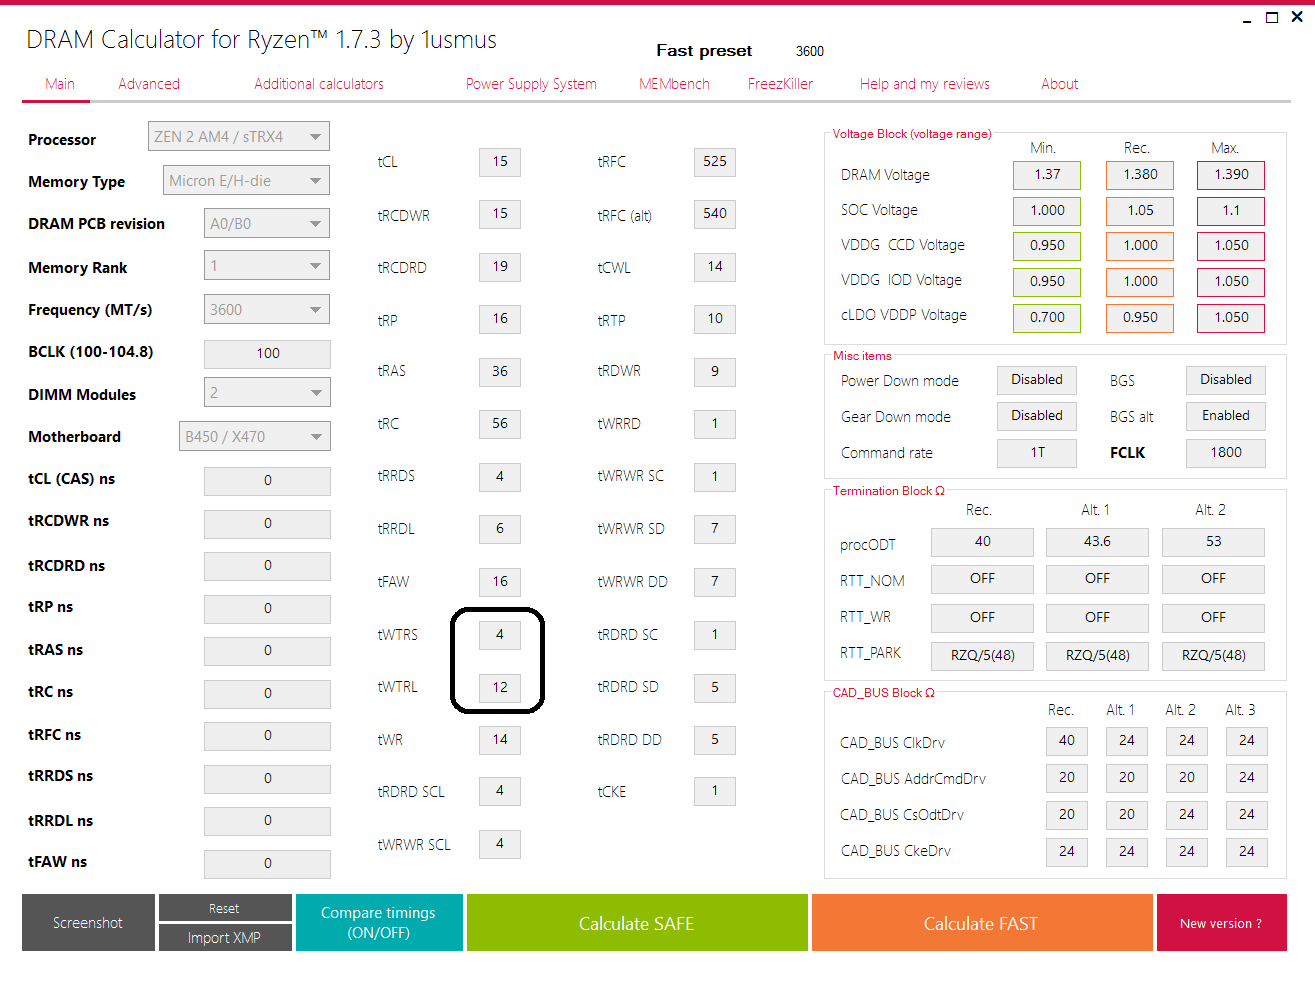The width and height of the screenshot is (1315, 989).
Task: Click the tCL (CAS) ns input field
Action: pos(267,481)
